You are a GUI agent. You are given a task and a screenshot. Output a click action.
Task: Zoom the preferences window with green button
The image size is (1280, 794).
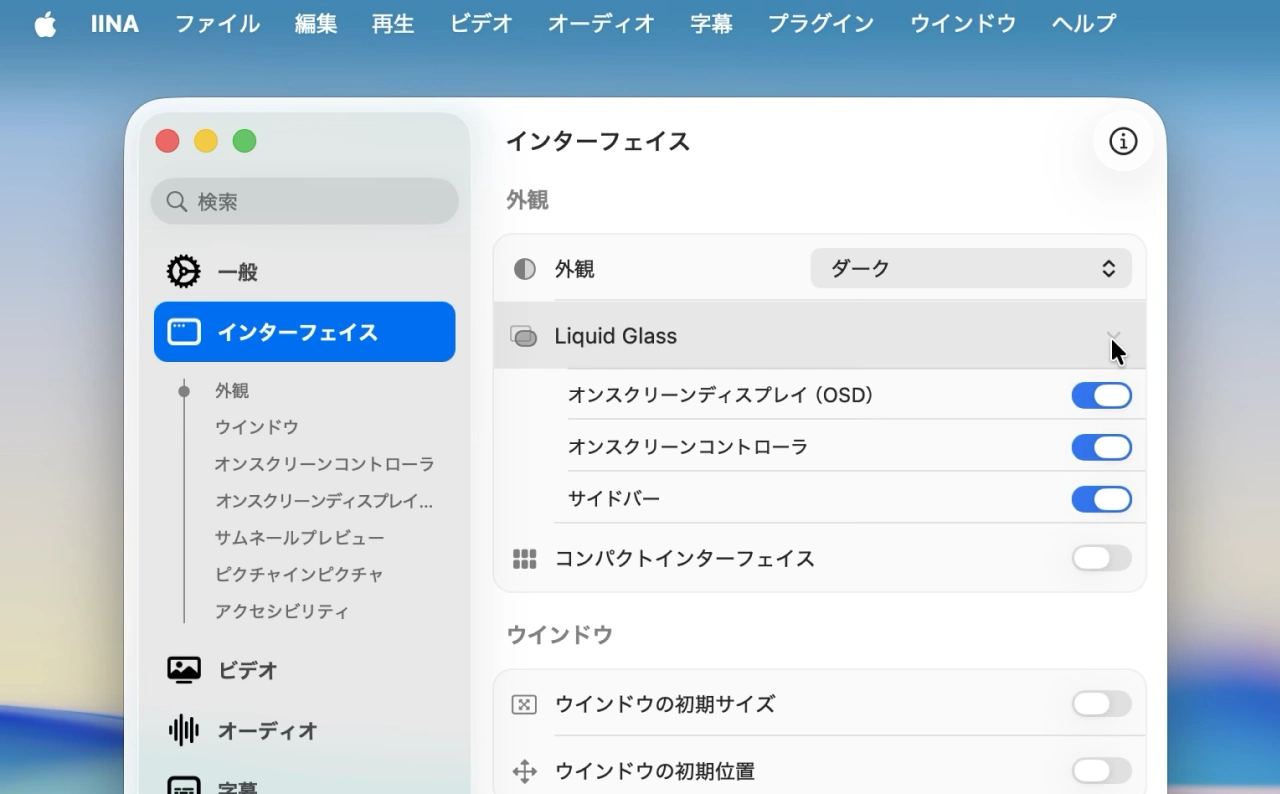point(244,141)
